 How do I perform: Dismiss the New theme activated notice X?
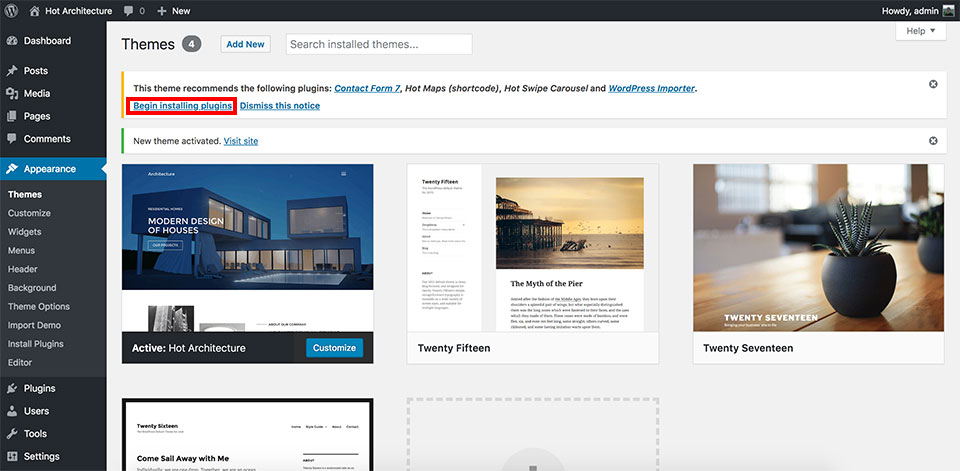(x=933, y=141)
